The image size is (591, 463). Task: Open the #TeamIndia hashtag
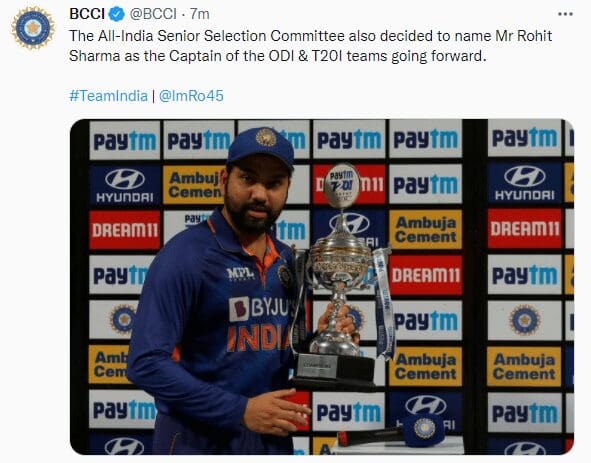pos(109,96)
